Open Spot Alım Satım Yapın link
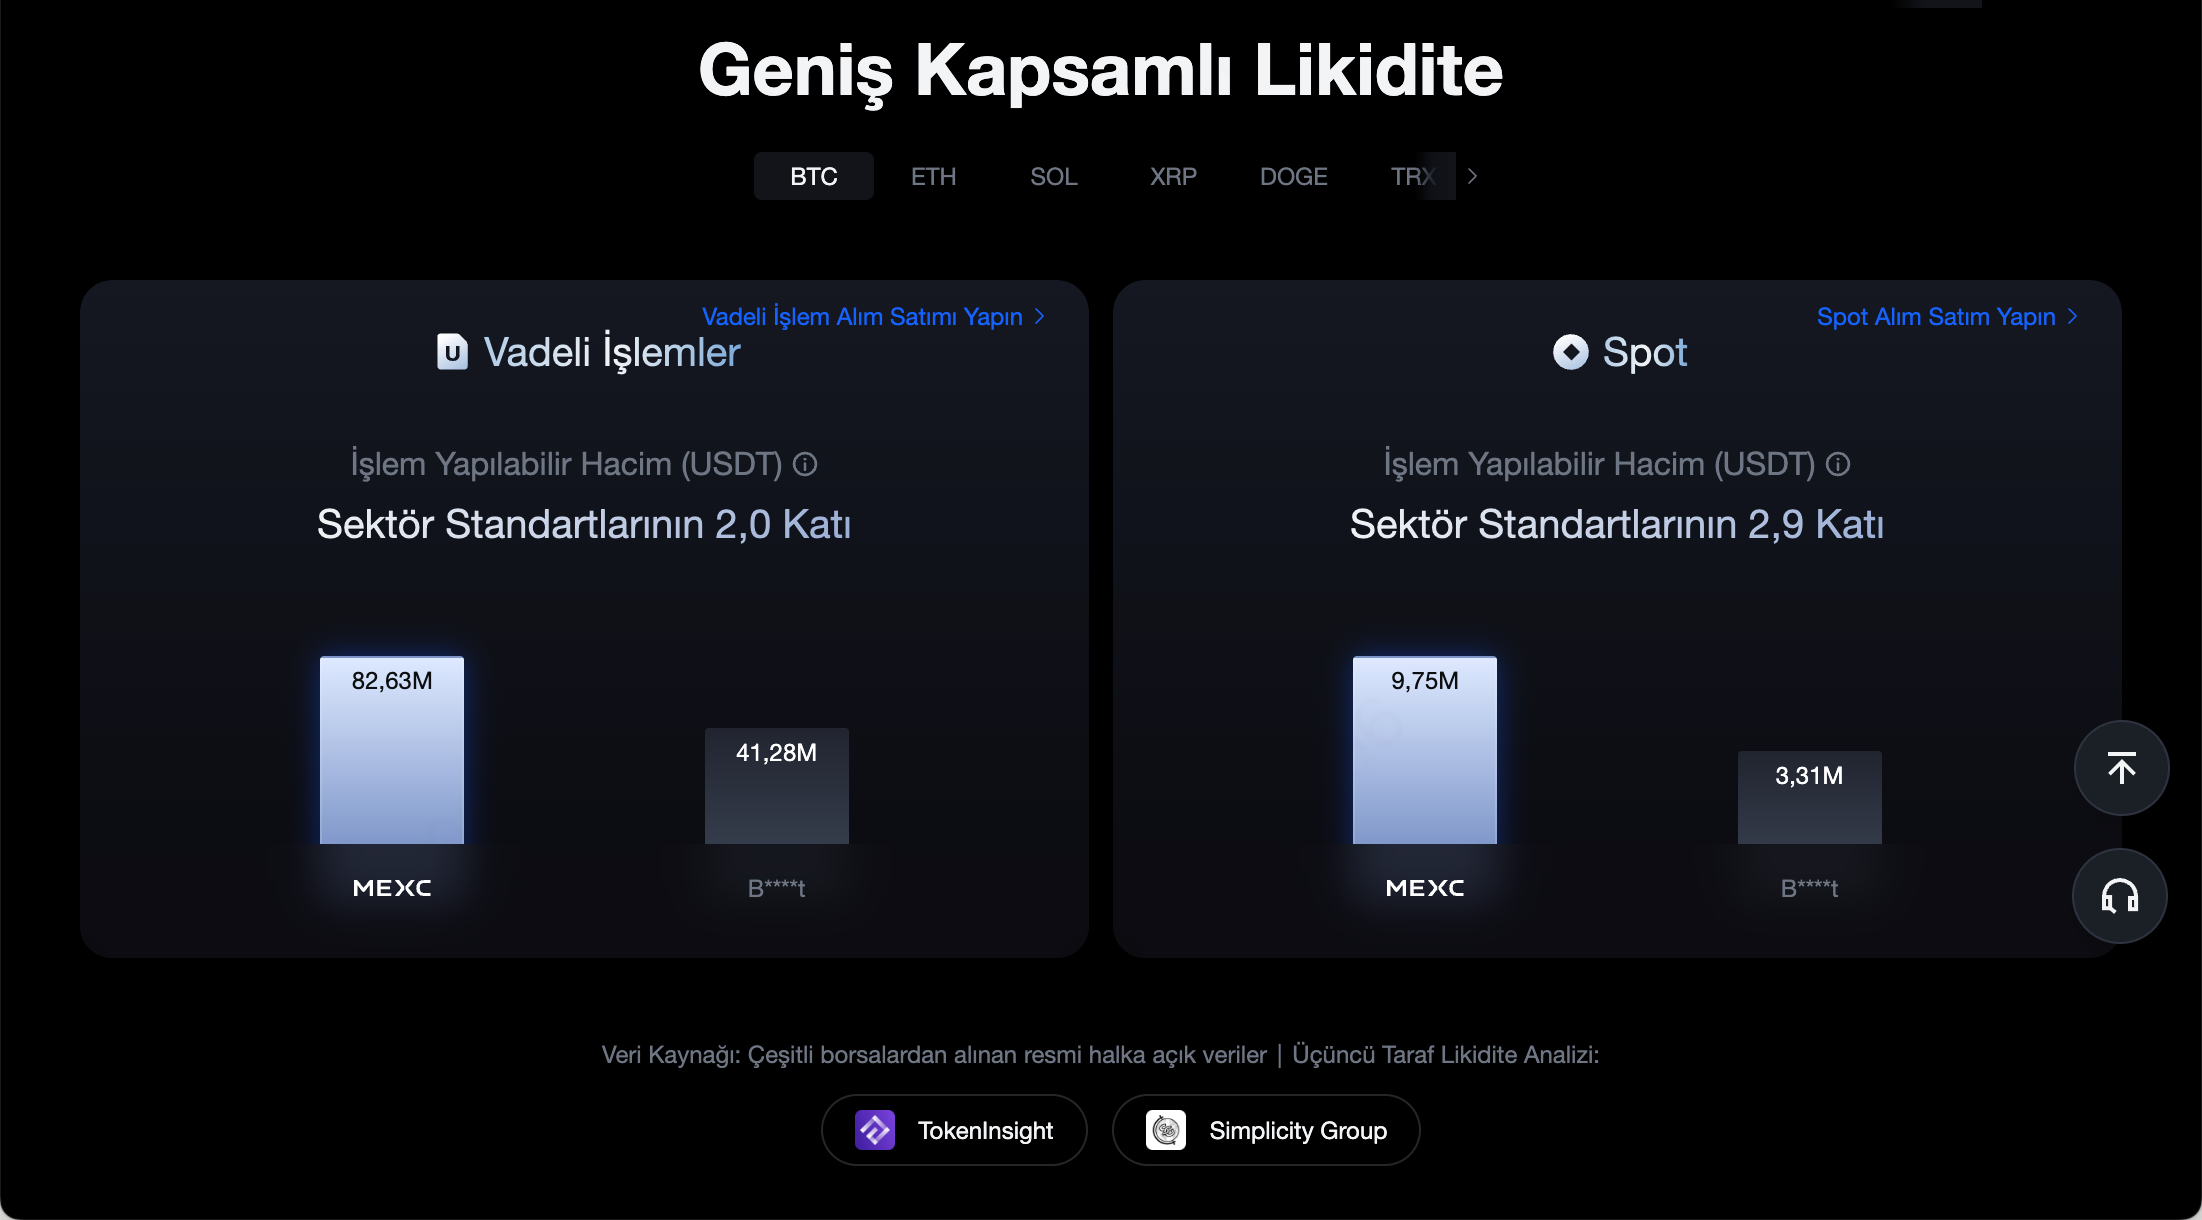 [x=1936, y=317]
